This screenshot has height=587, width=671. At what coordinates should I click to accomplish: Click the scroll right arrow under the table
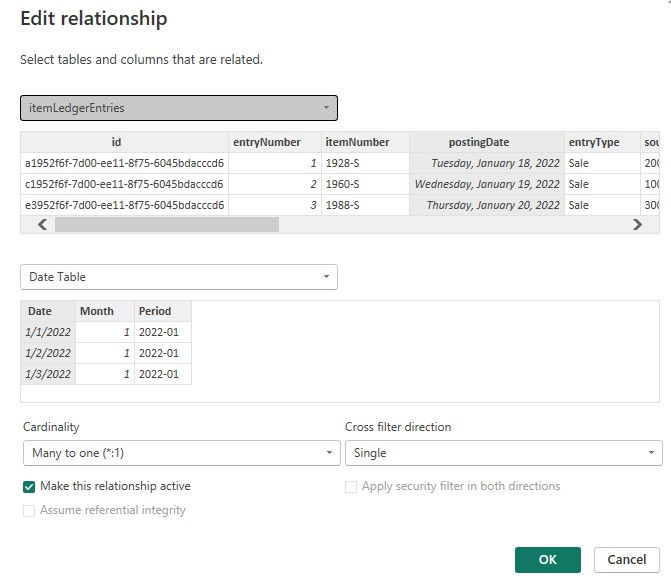point(637,224)
